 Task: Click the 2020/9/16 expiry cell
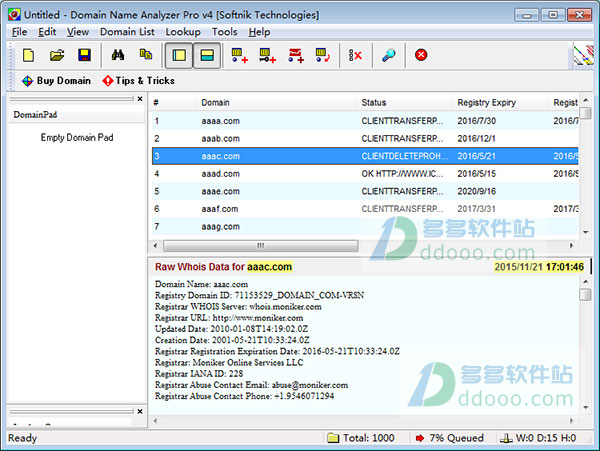point(476,191)
